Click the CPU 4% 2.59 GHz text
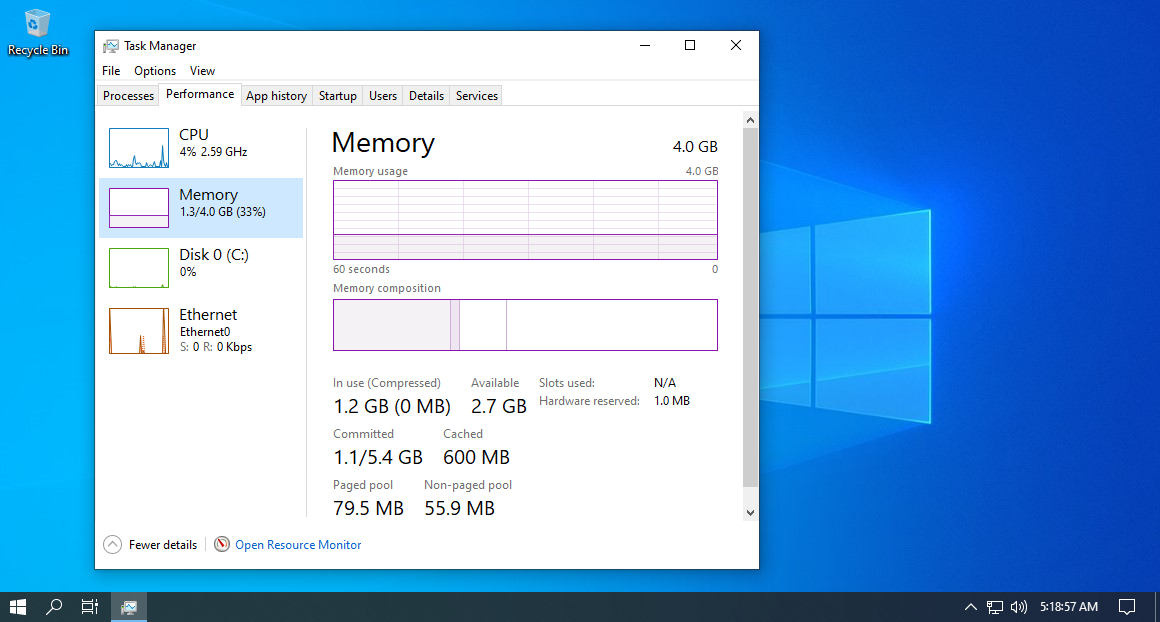 click(x=213, y=152)
